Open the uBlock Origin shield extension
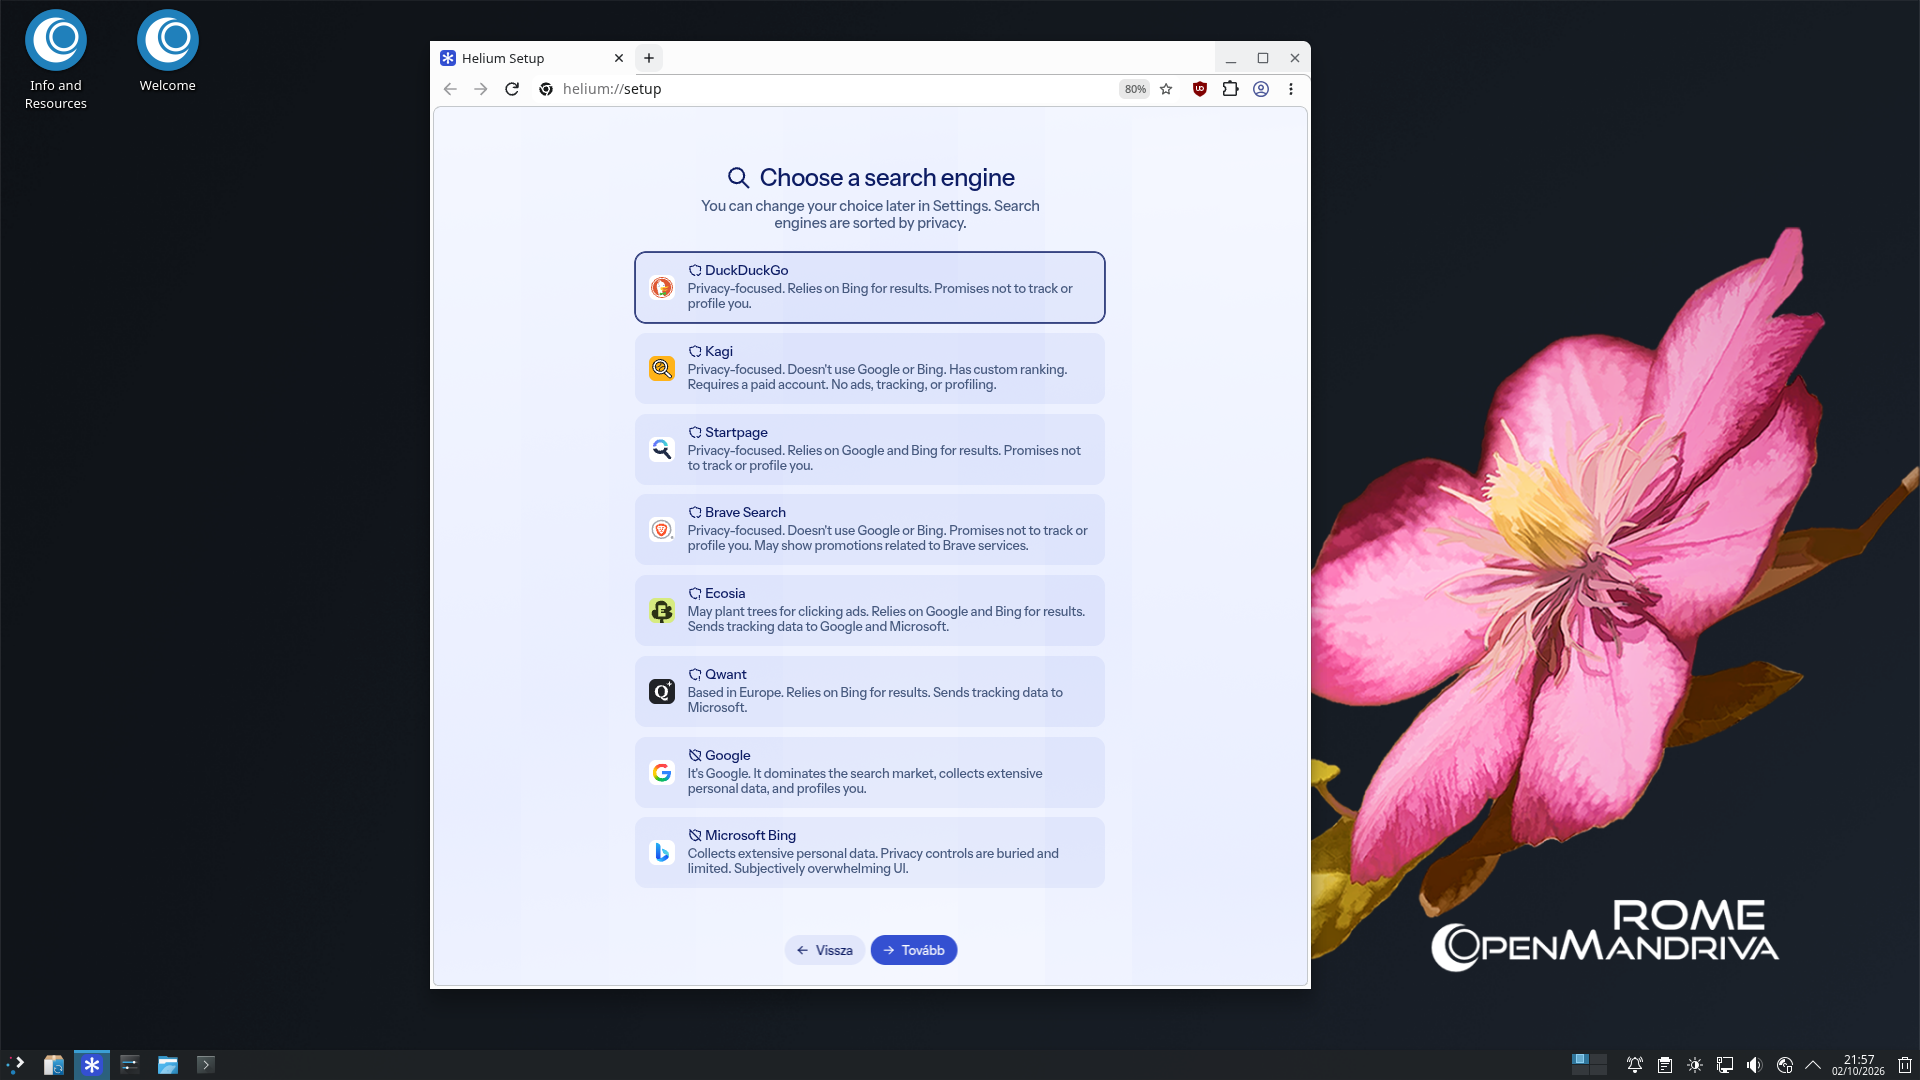The height and width of the screenshot is (1080, 1920). pos(1200,89)
